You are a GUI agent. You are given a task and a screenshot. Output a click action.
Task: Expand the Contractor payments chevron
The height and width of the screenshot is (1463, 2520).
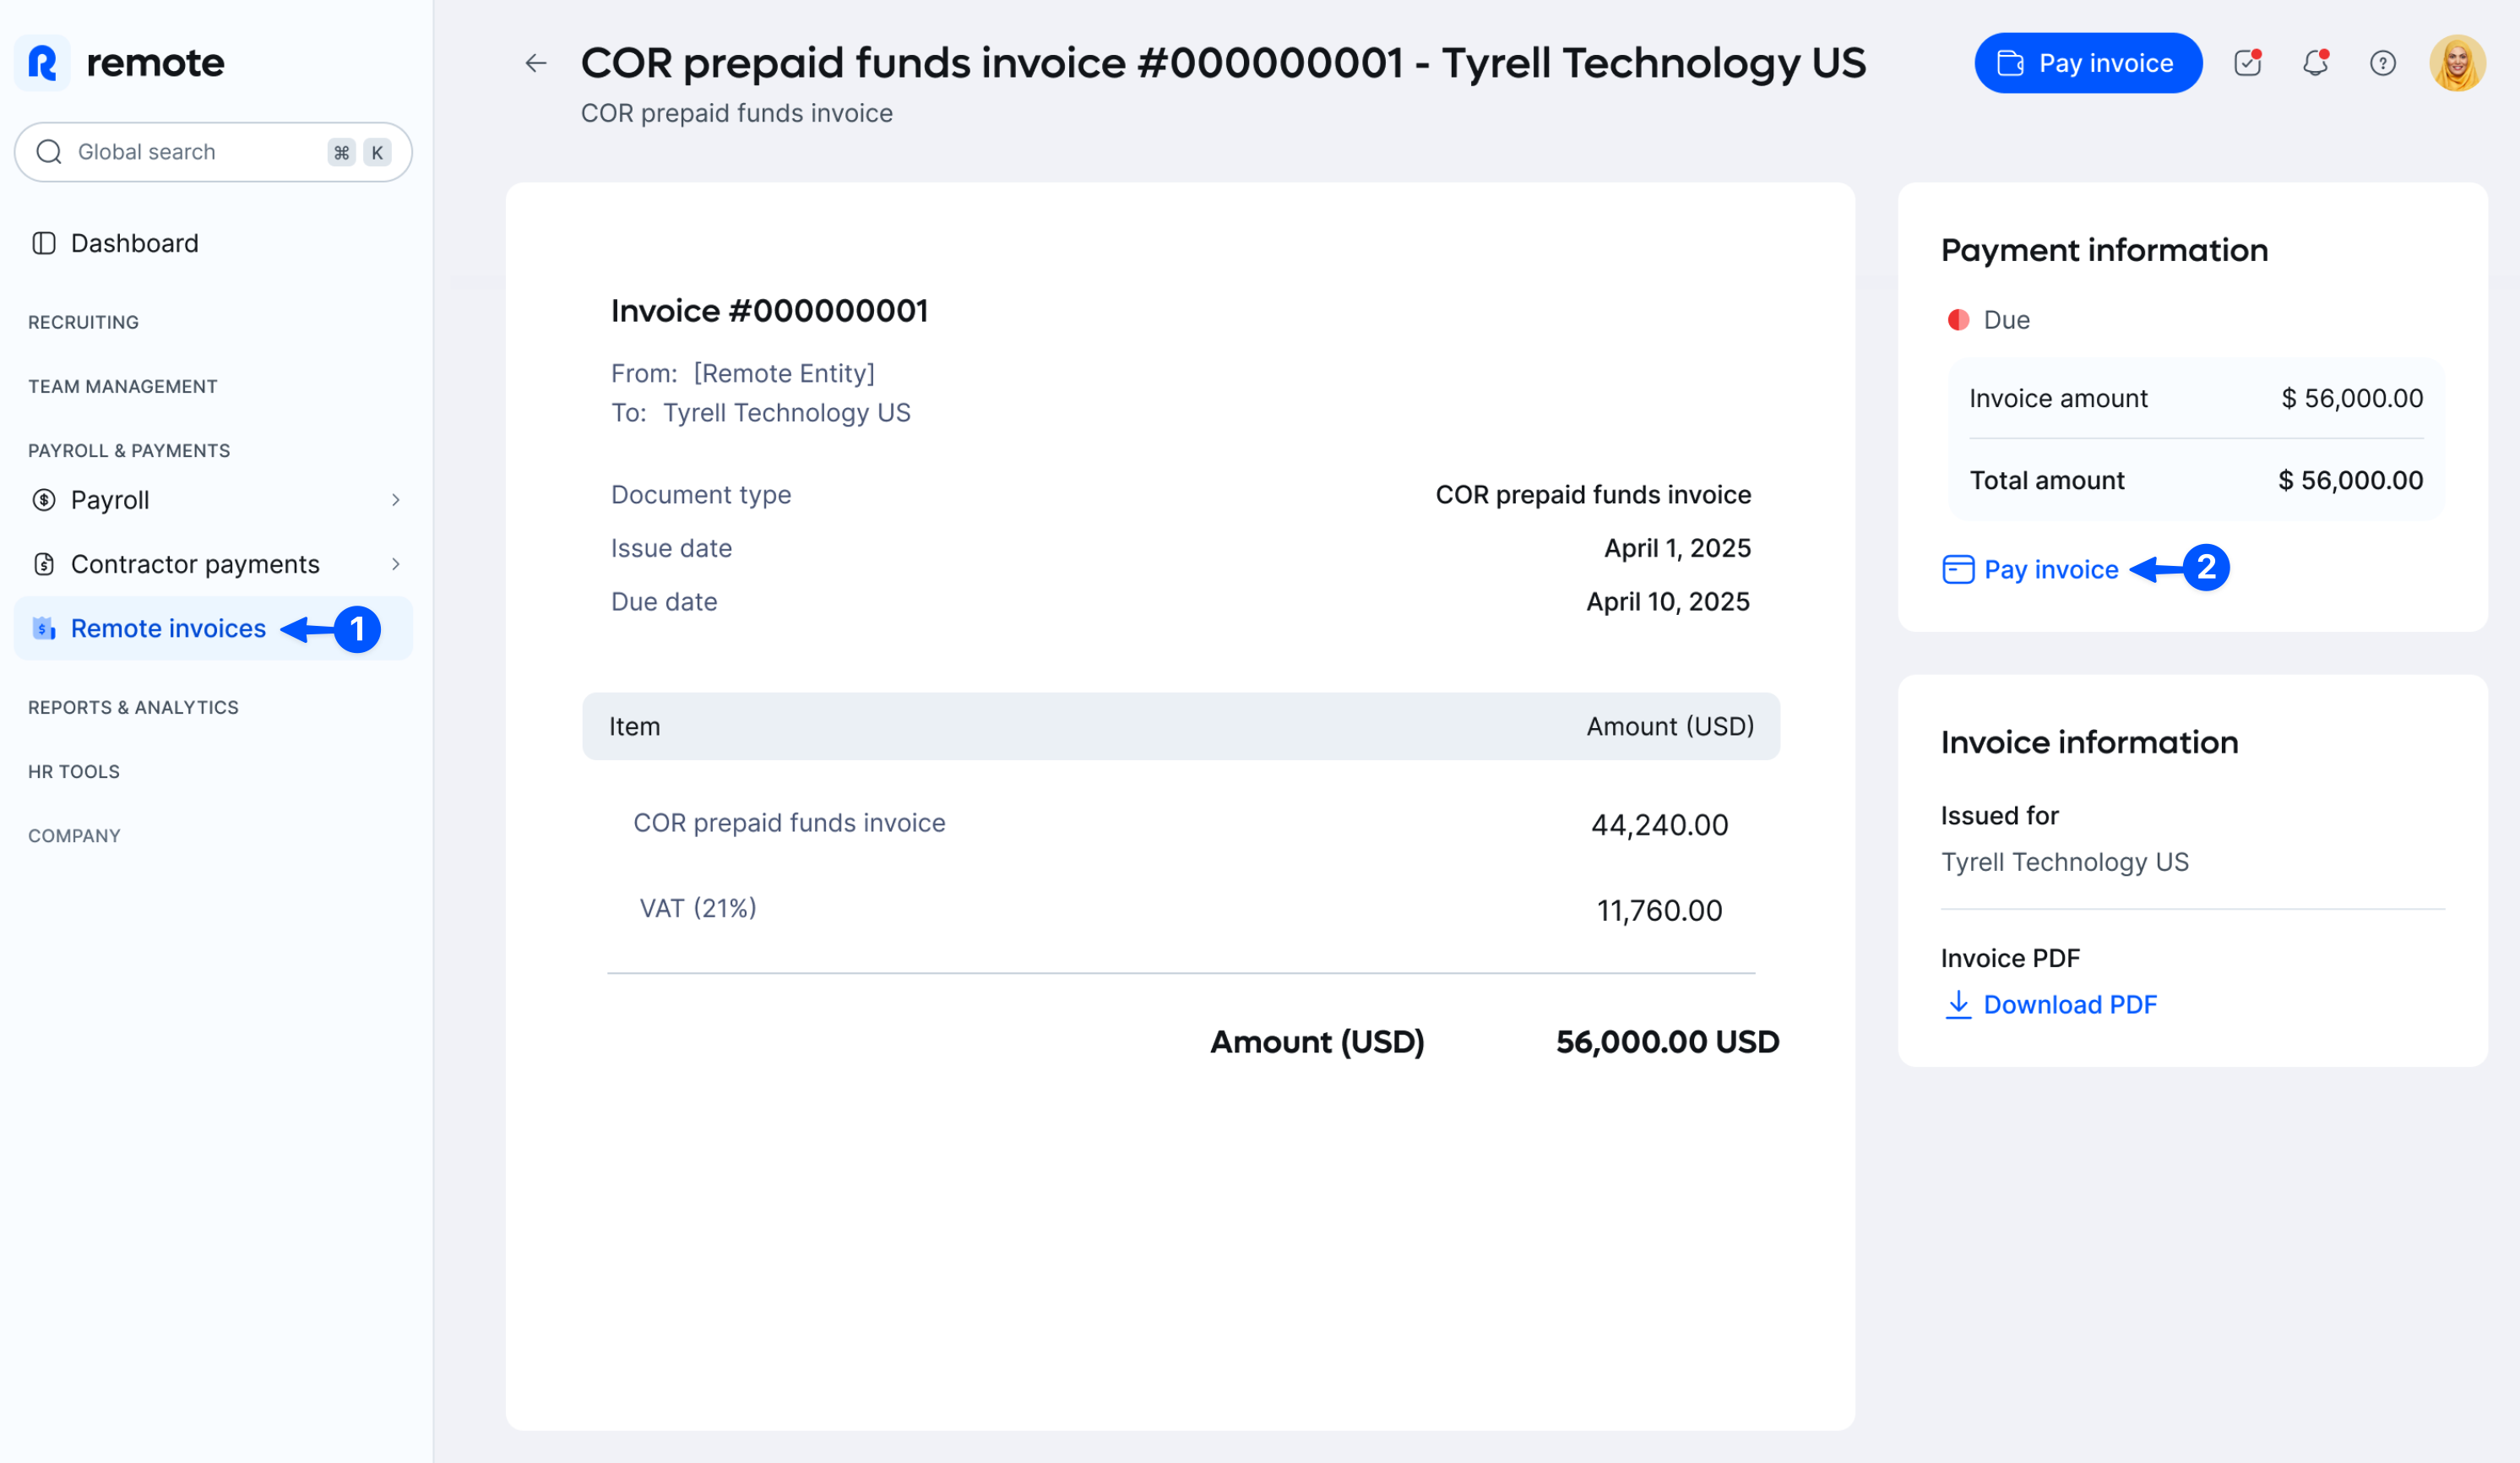tap(396, 564)
